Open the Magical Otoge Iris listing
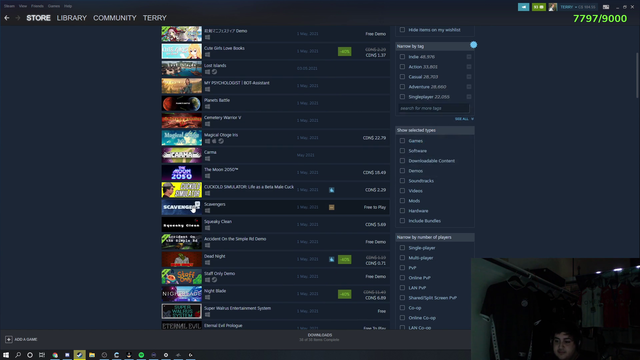 click(x=276, y=138)
